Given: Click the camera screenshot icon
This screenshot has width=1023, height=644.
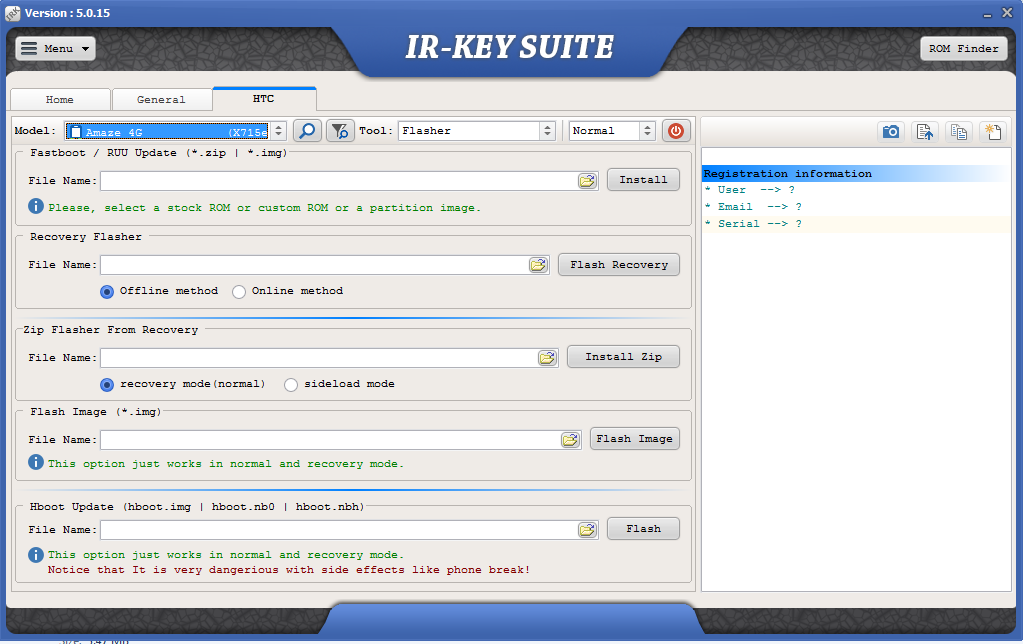Looking at the screenshot, I should point(890,131).
